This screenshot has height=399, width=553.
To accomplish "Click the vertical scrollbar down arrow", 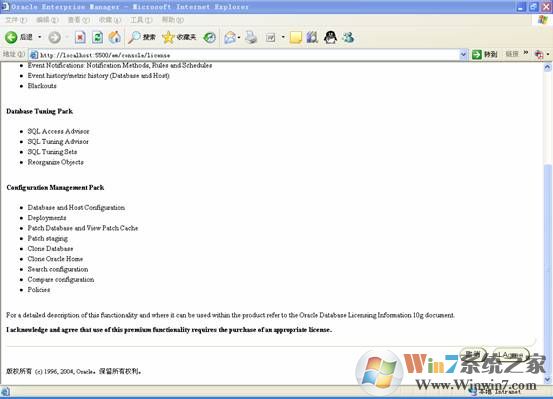I will click(547, 380).
